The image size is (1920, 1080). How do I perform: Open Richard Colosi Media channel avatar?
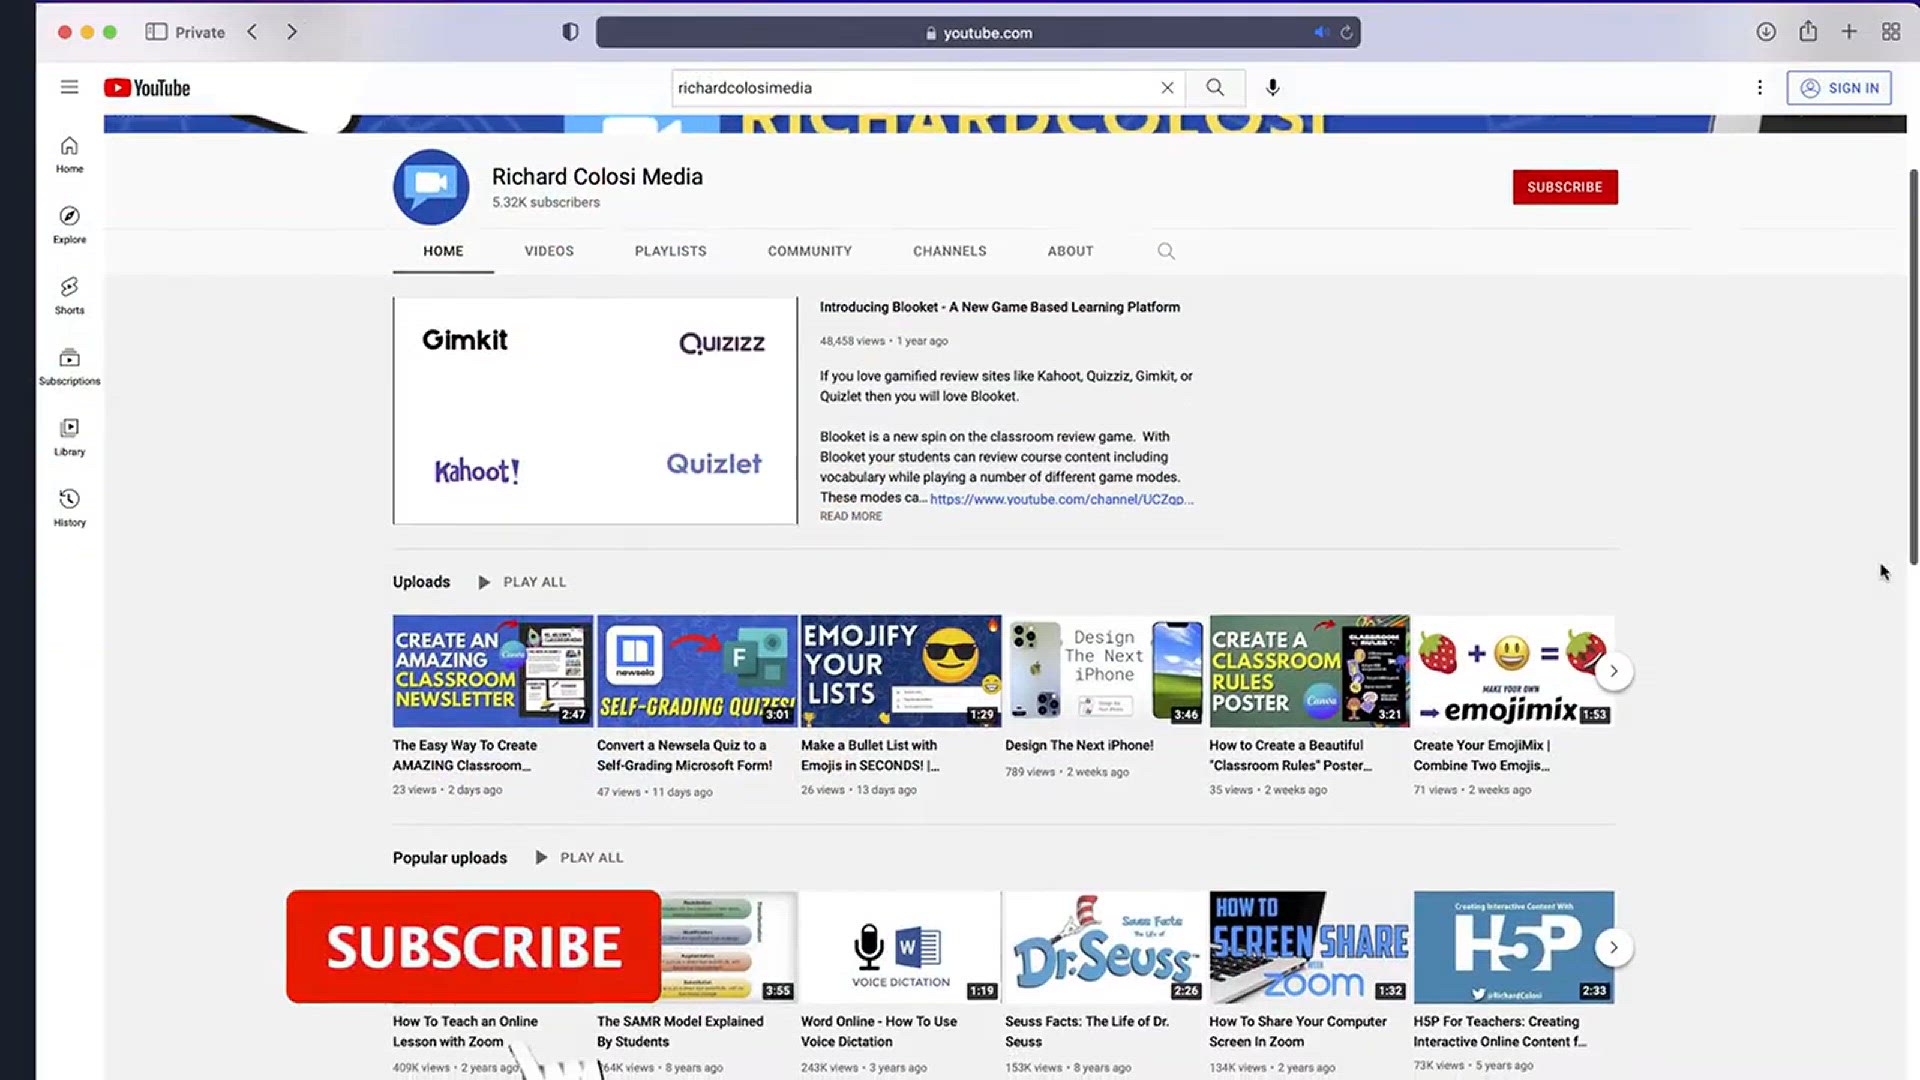[431, 187]
